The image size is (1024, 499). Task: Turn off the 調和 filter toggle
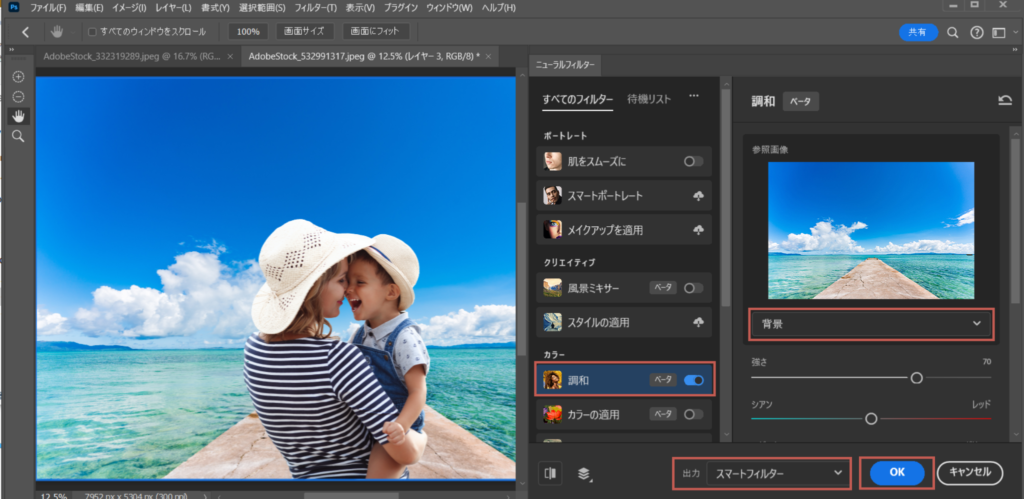click(692, 380)
